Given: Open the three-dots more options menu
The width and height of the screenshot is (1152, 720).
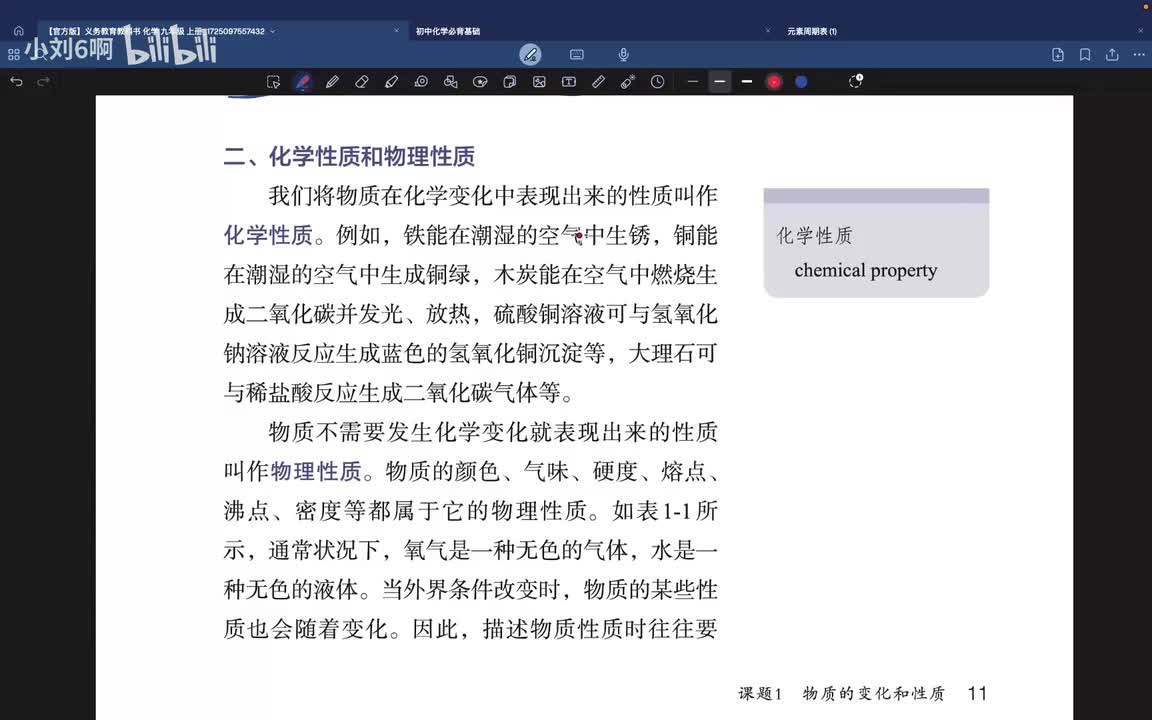Looking at the screenshot, I should (1139, 54).
